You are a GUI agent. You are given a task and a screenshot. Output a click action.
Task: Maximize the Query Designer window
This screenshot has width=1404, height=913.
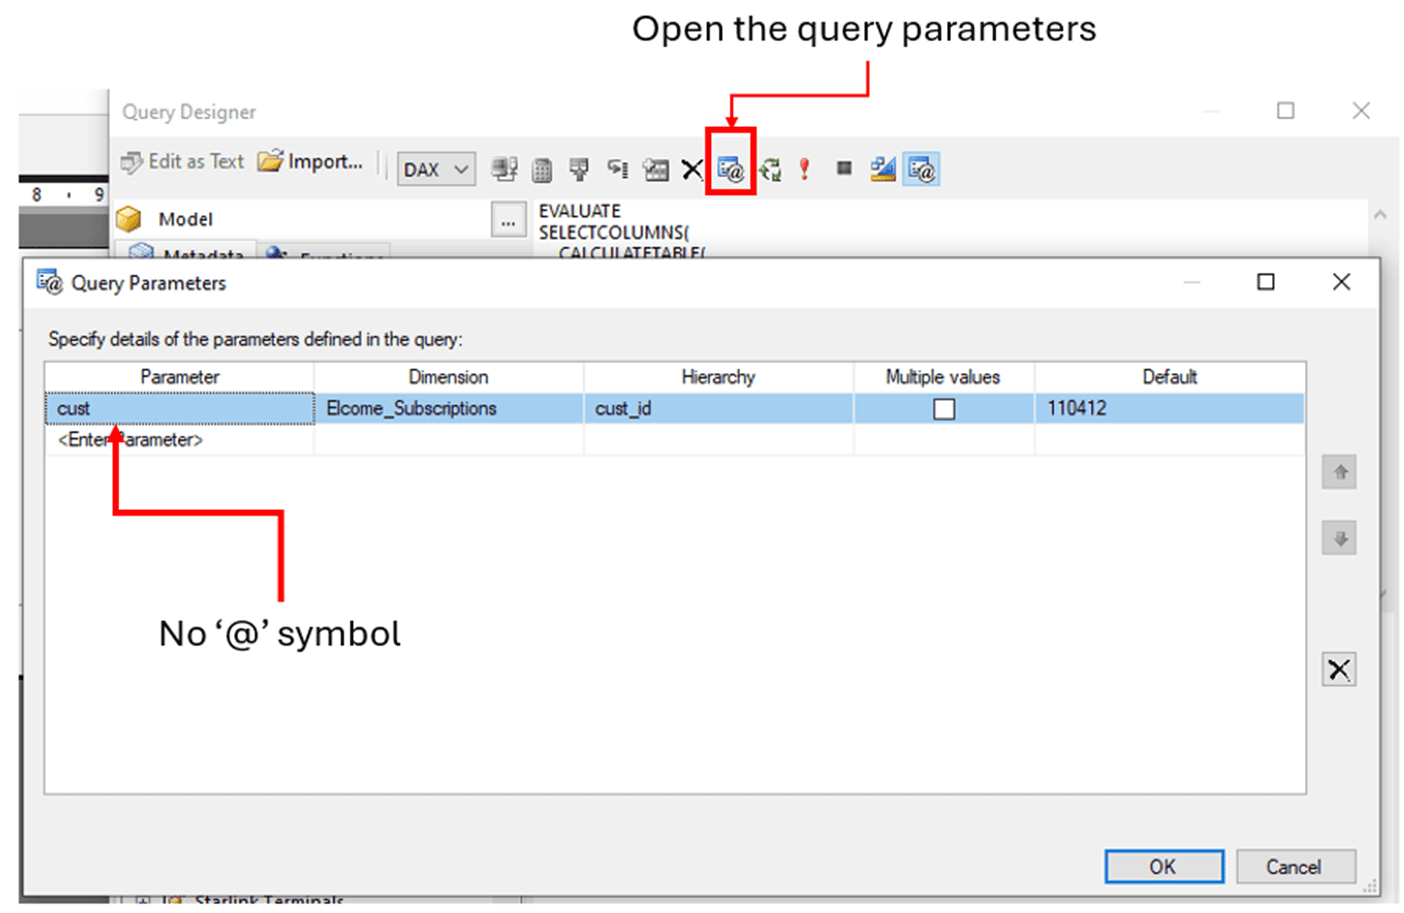point(1286,111)
